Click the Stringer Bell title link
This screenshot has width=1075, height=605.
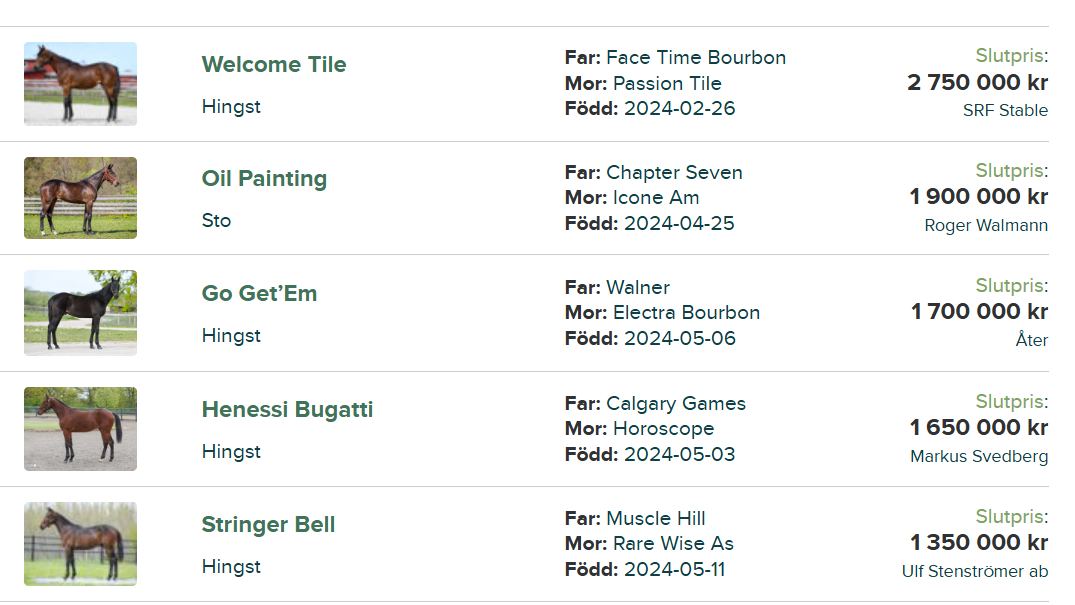[x=268, y=525]
